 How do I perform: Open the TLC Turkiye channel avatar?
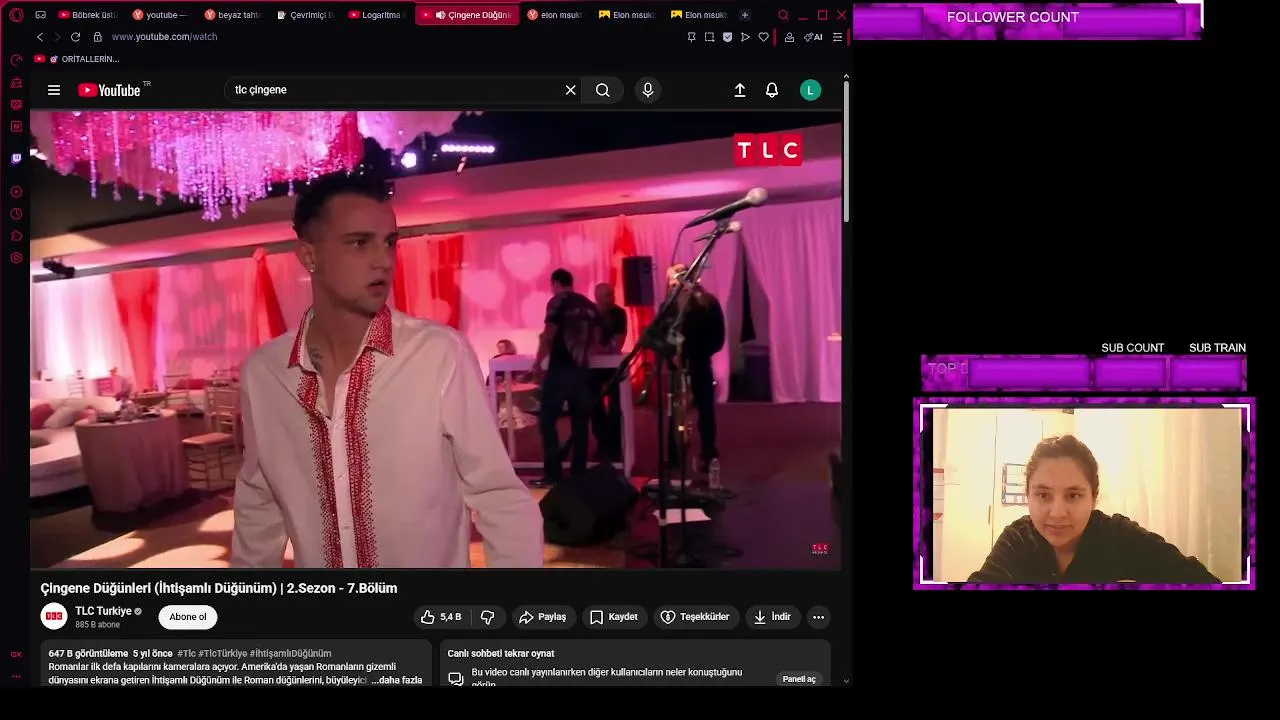tap(54, 617)
